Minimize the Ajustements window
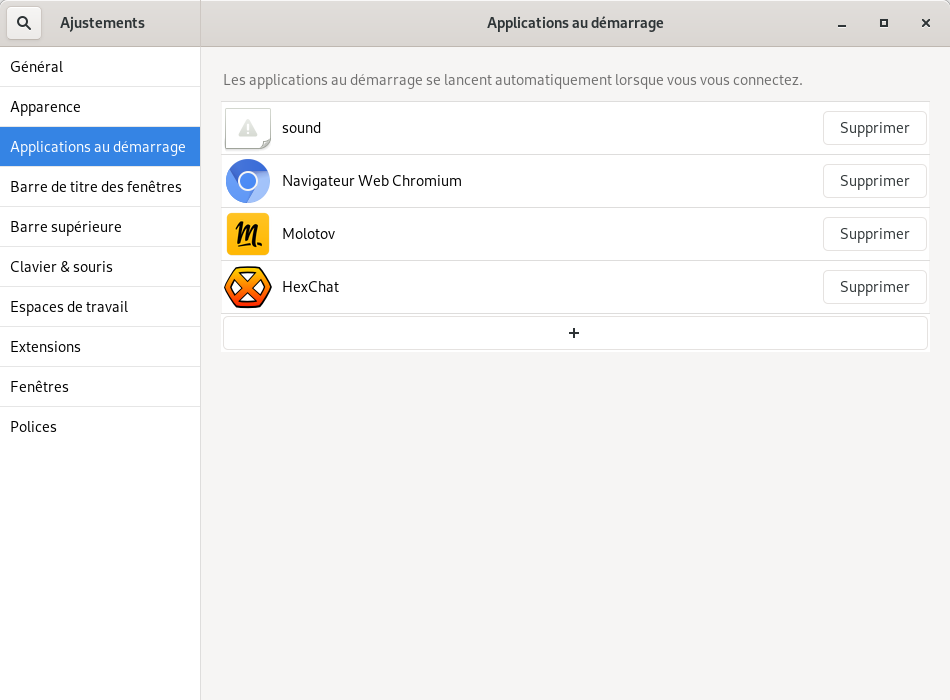950x700 pixels. tap(842, 23)
